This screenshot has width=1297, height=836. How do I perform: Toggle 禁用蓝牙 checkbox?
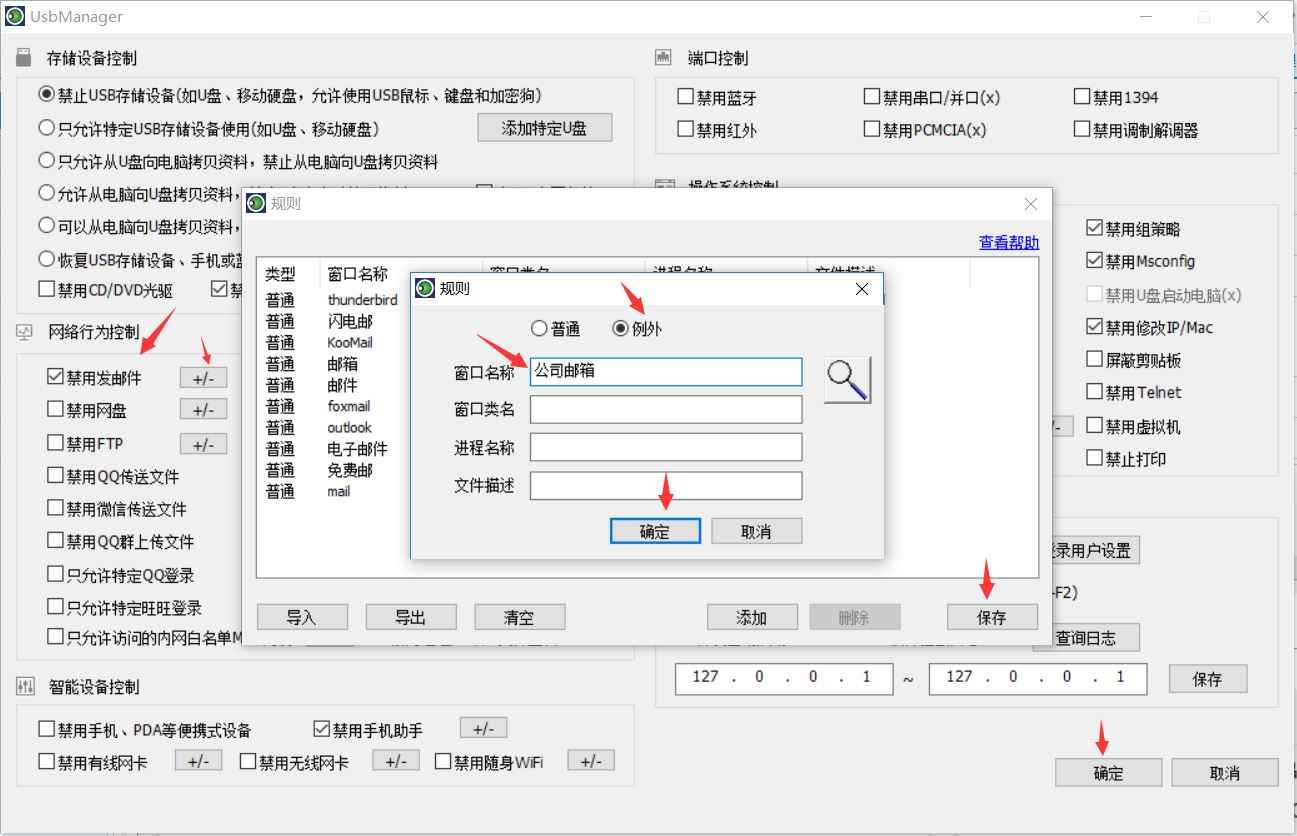pos(686,97)
